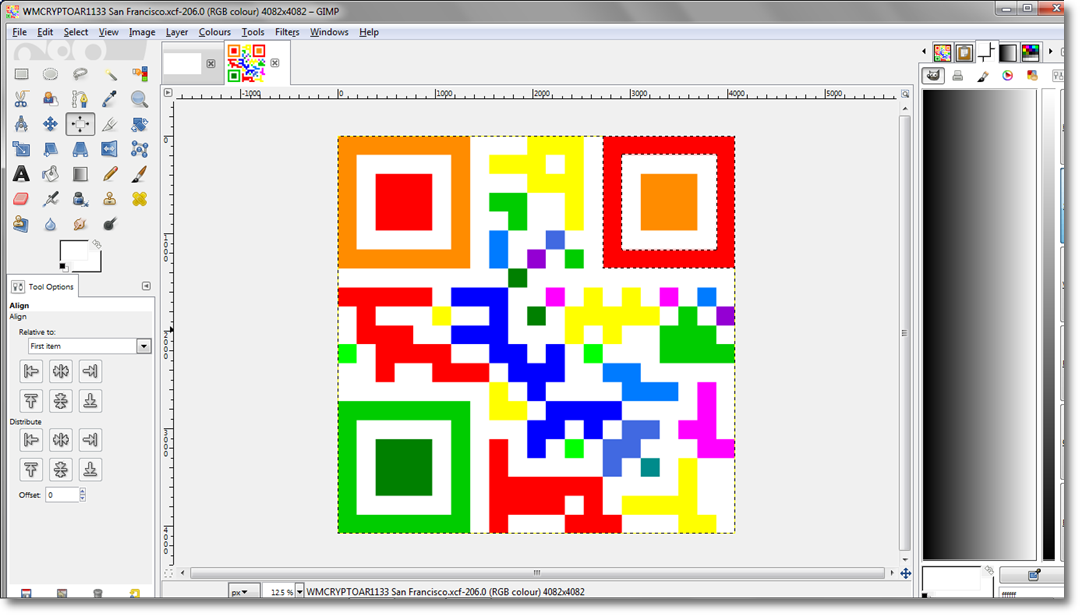Viewport: 1080px width, 615px height.
Task: Select the Scissors Select tool
Action: click(21, 99)
